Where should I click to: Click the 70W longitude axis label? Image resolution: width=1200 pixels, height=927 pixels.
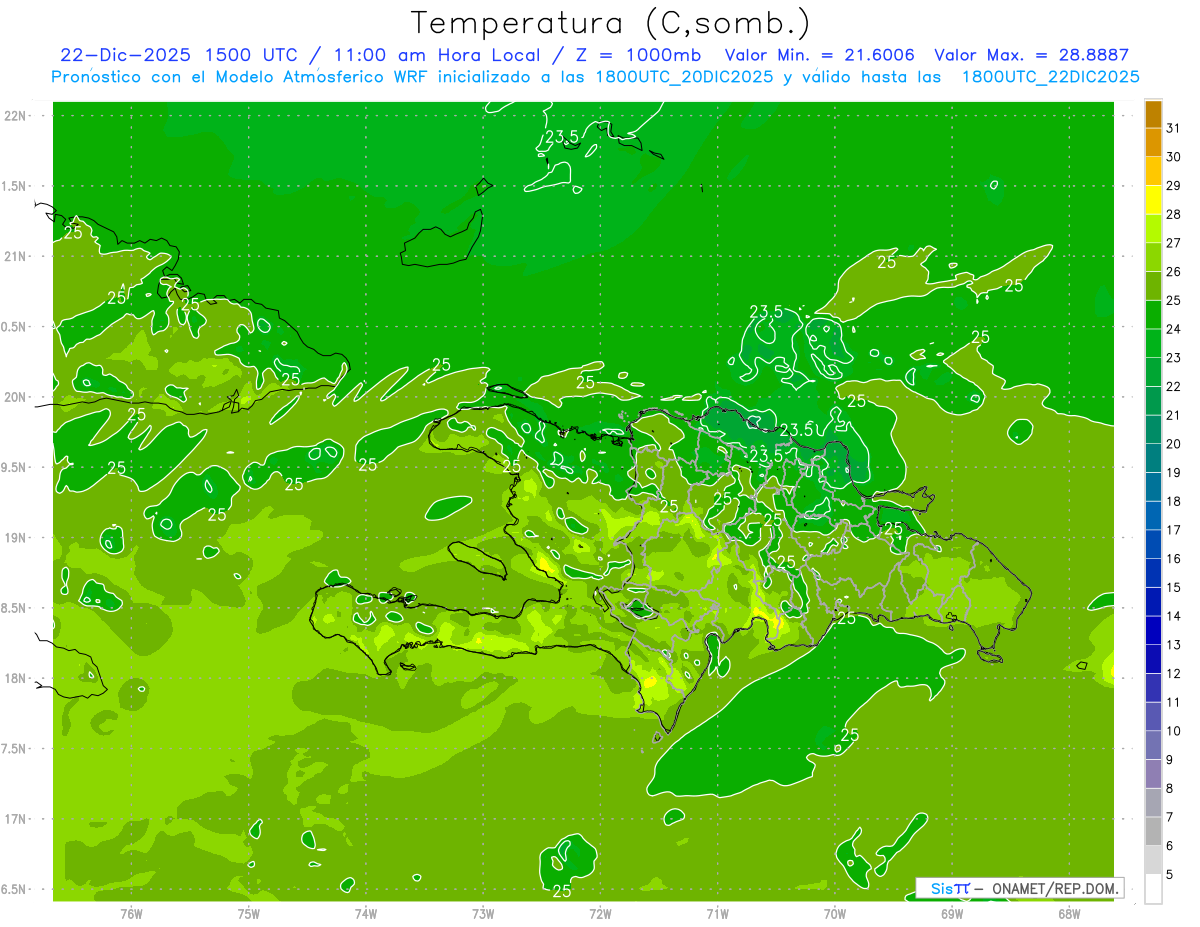point(835,913)
